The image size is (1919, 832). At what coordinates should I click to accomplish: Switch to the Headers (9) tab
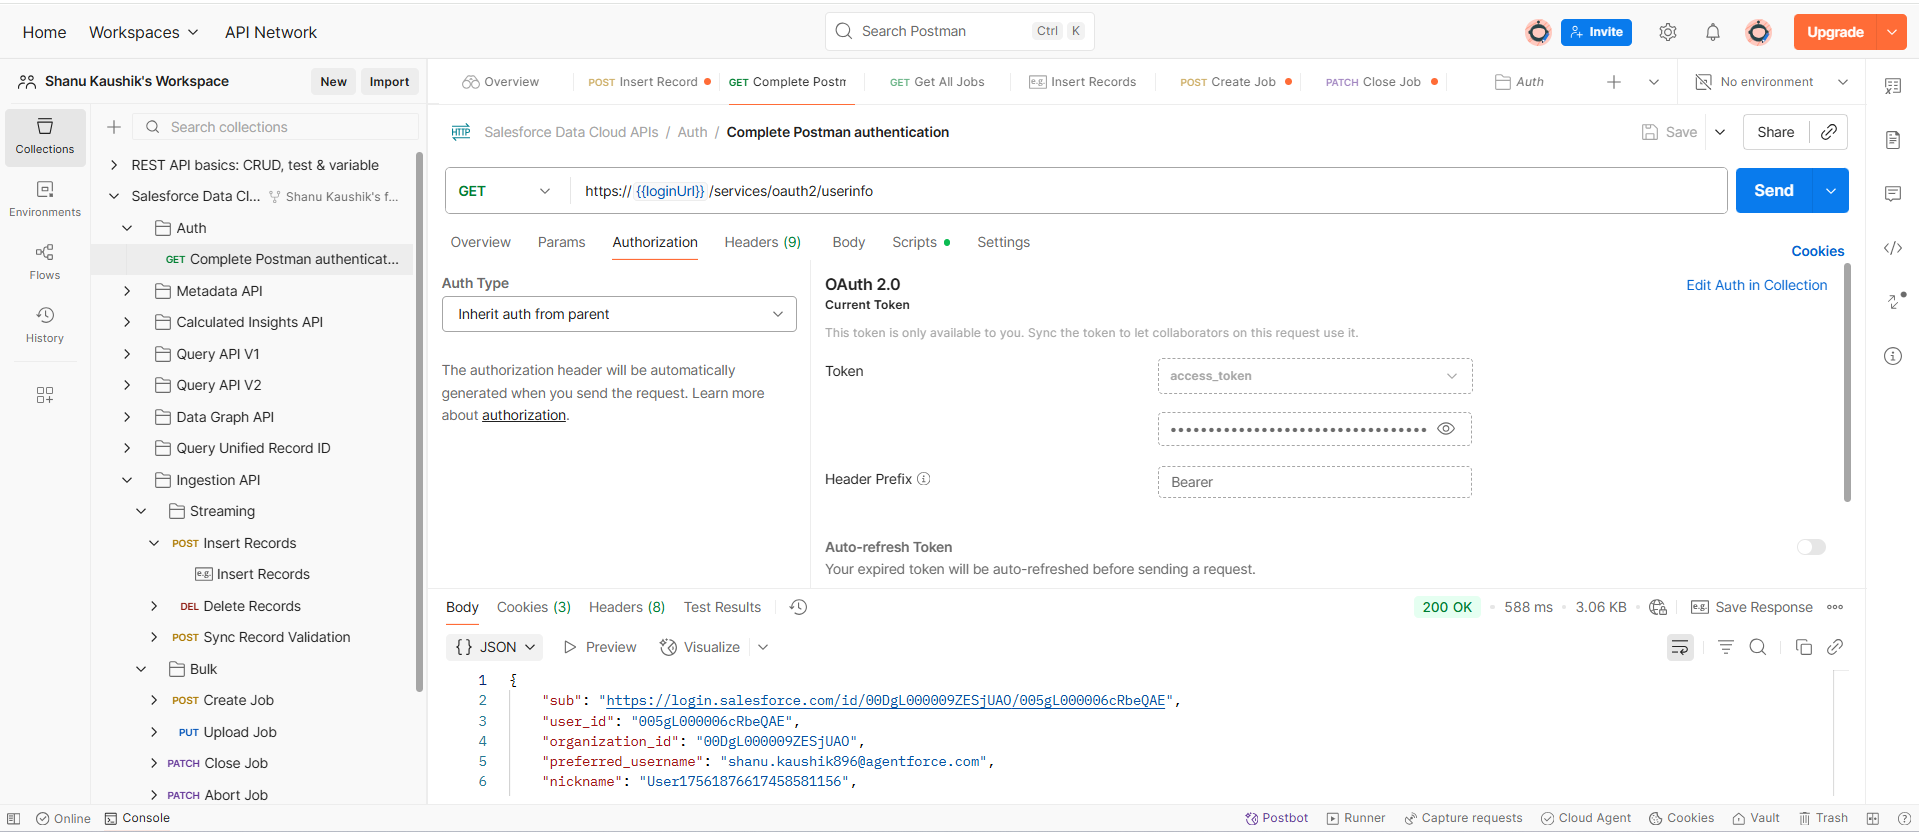pos(762,242)
